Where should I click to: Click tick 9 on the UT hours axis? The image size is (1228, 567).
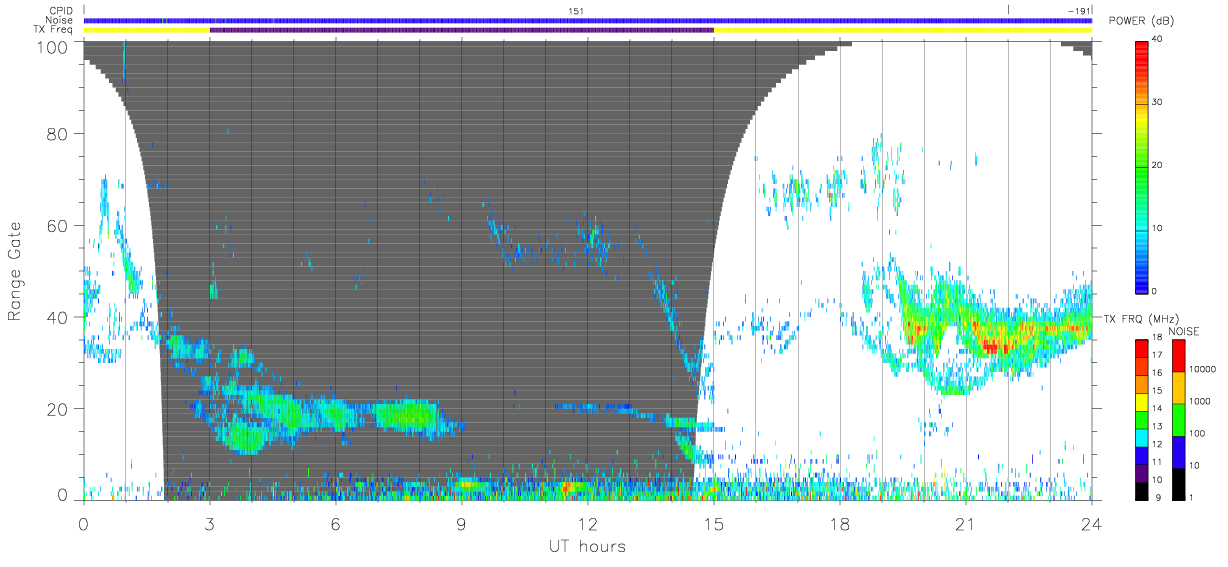pos(461,524)
